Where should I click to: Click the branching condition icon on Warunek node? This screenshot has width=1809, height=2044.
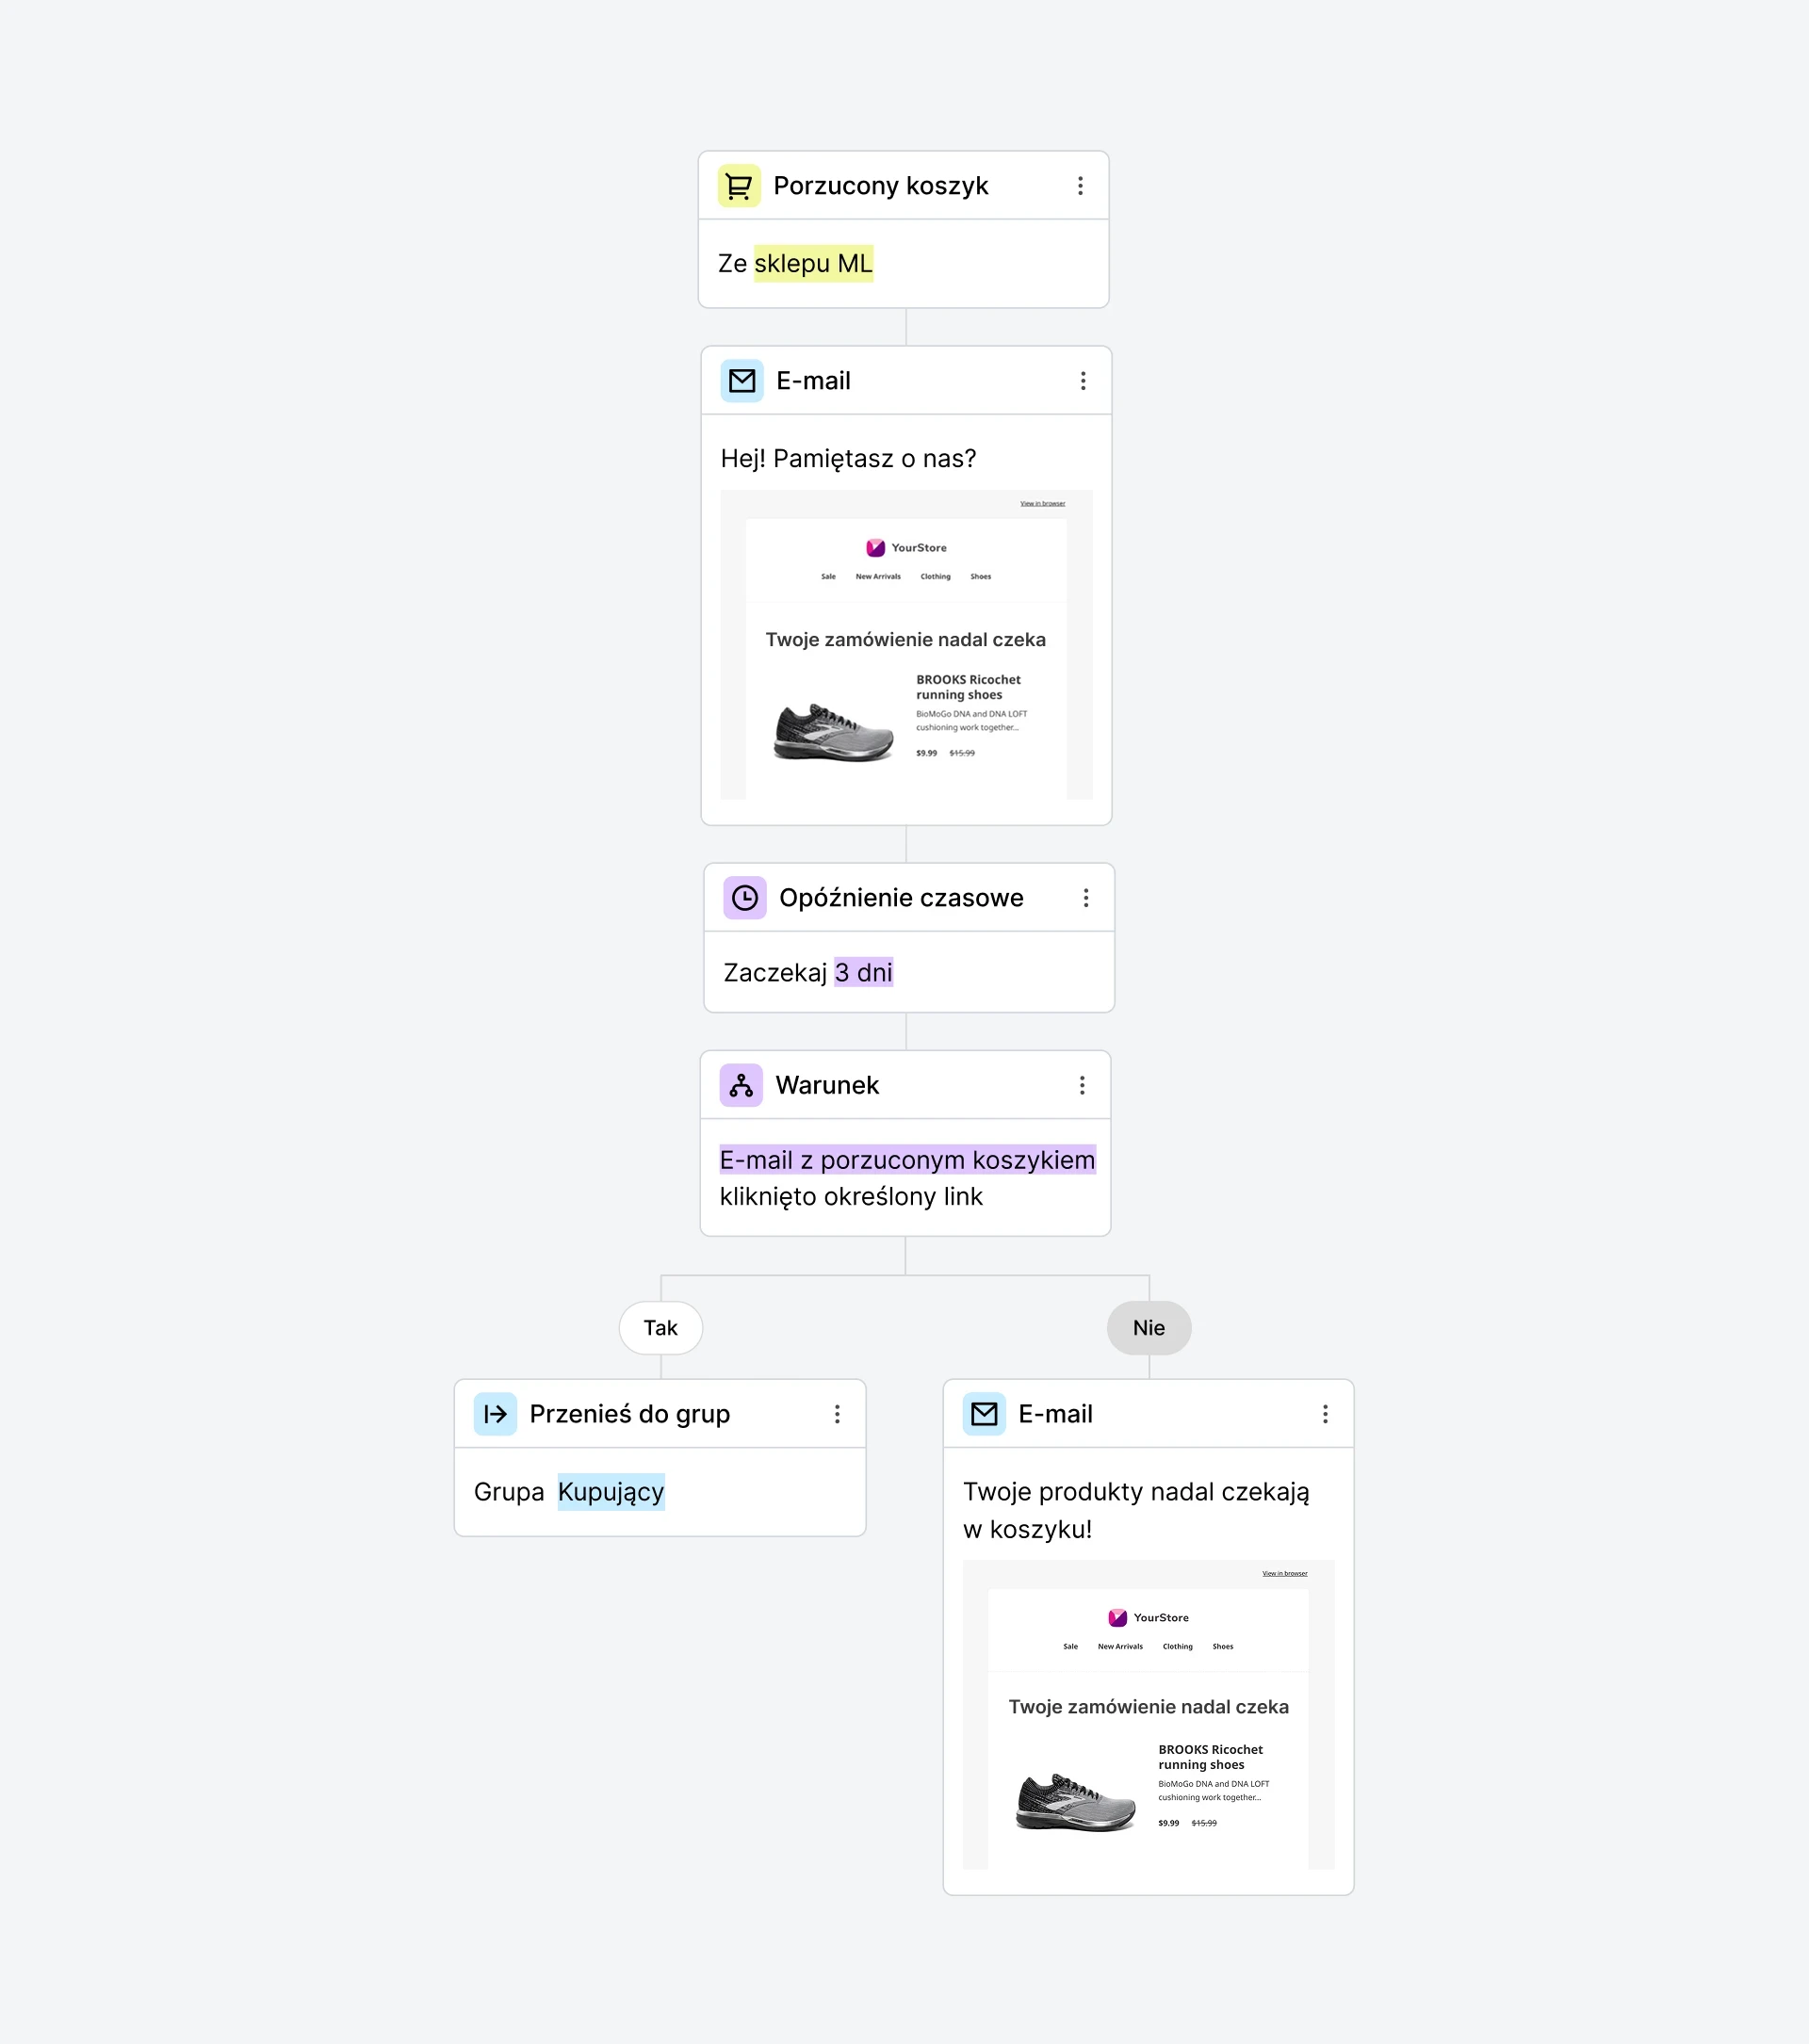pos(744,1085)
